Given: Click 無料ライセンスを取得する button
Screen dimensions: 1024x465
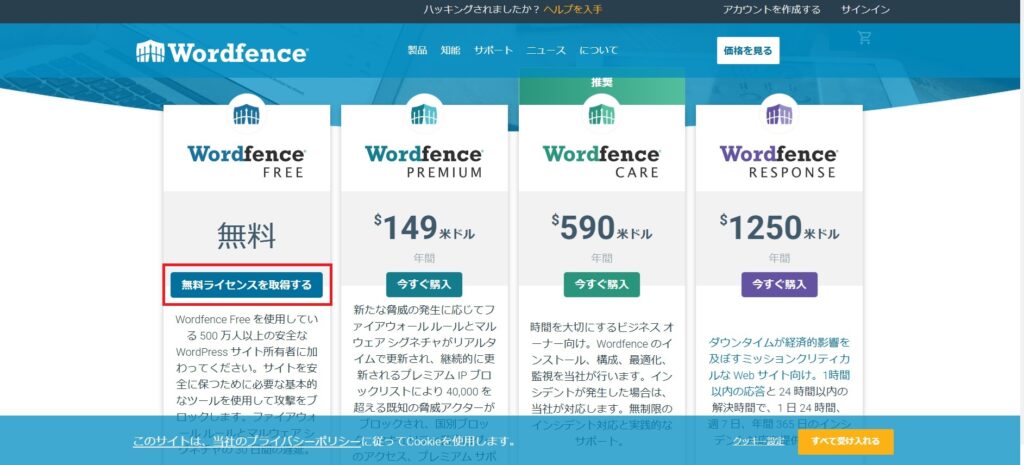Looking at the screenshot, I should point(247,285).
